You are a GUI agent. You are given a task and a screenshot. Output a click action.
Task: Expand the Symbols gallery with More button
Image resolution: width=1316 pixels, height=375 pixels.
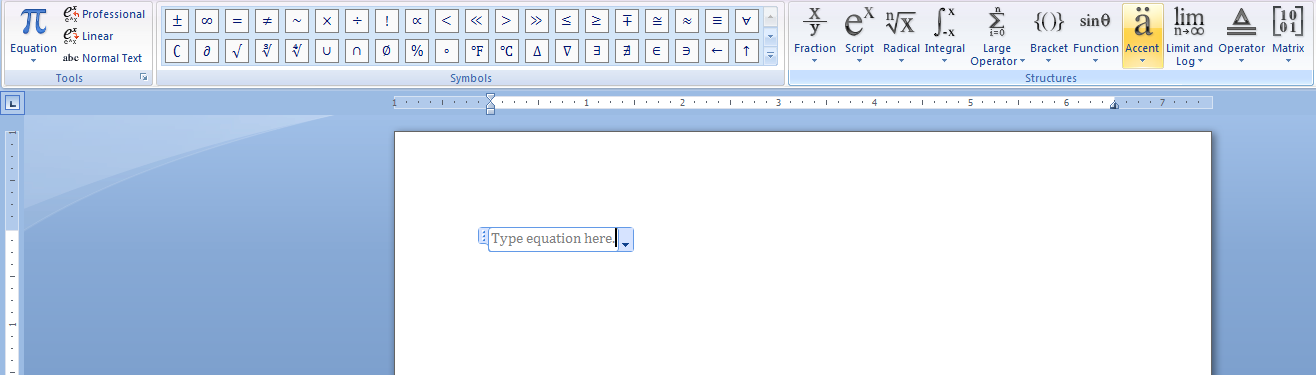(770, 56)
